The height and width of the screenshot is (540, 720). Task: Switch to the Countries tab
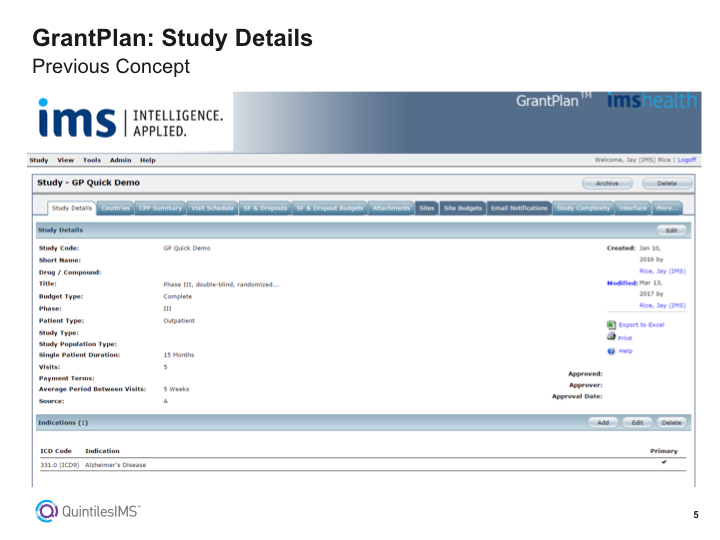(x=115, y=208)
